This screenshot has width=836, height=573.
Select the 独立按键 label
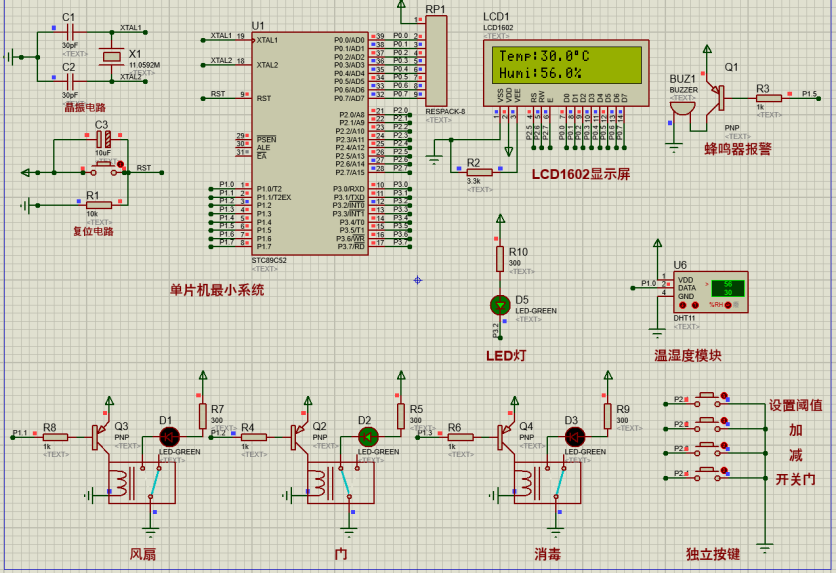[x=713, y=554]
